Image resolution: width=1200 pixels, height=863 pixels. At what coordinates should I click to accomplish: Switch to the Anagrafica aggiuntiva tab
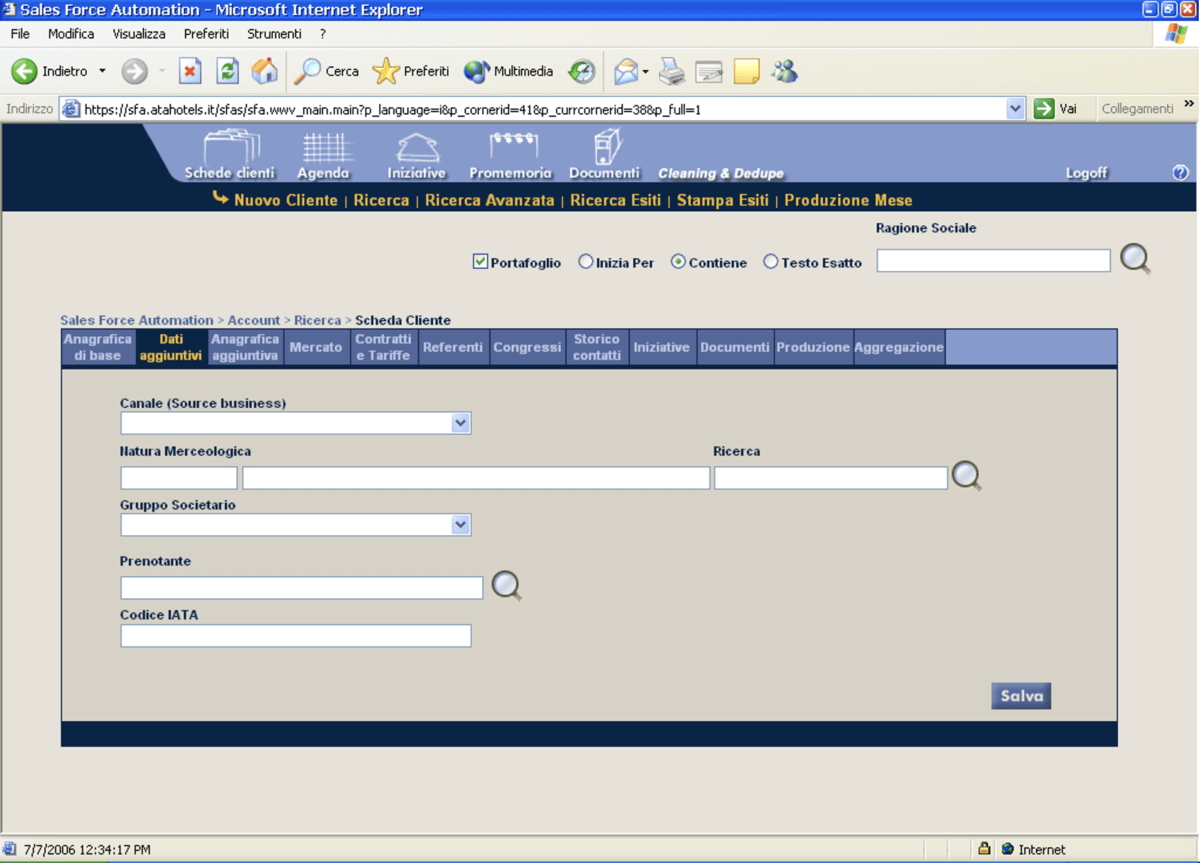[x=245, y=347]
